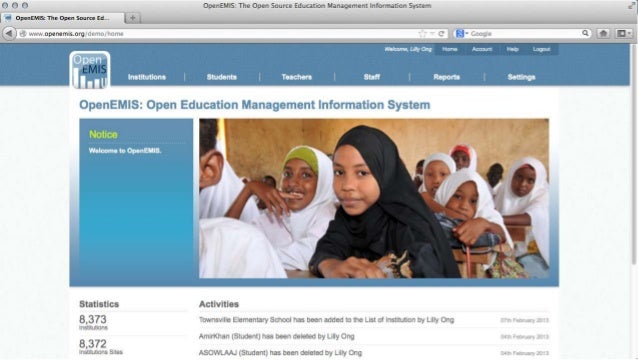Click the site identity icon by URL
638x360 pixels.
click(x=23, y=34)
